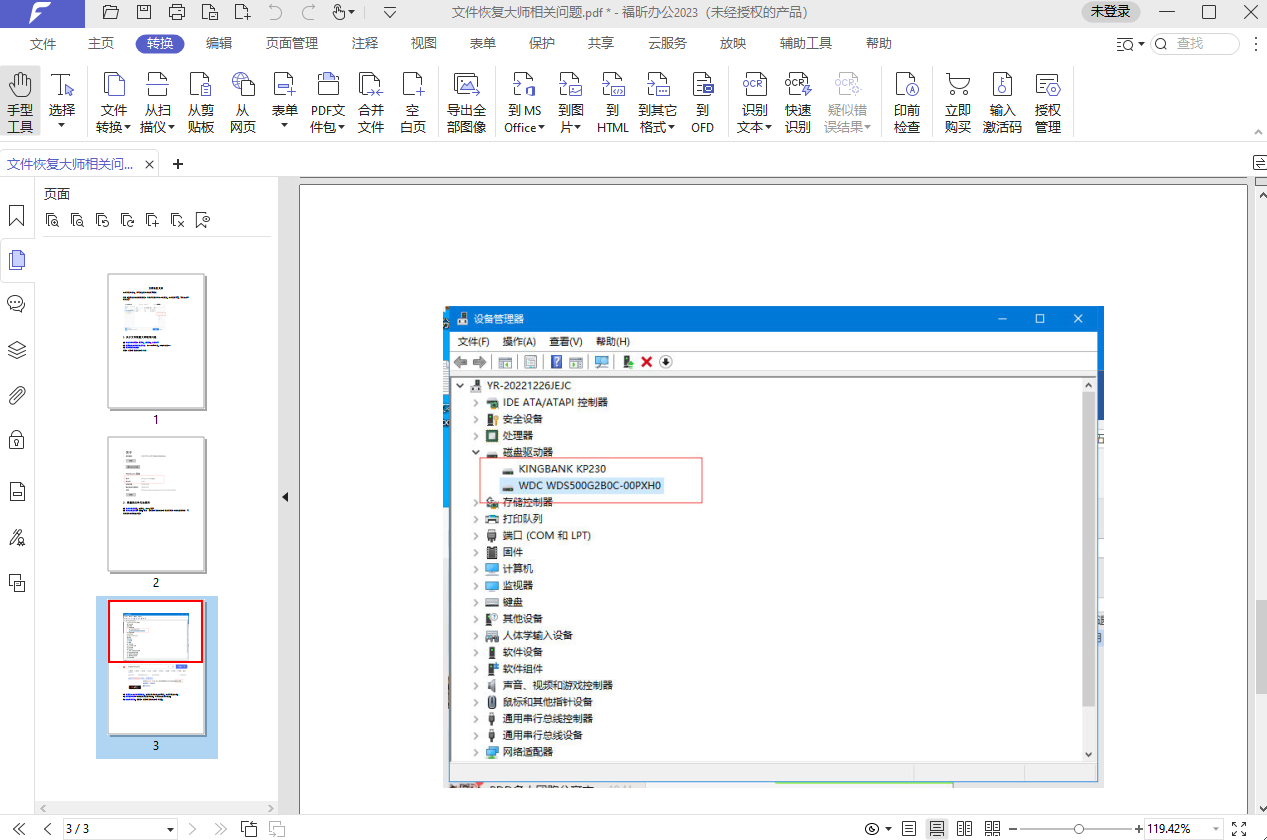Toggle full screen mode in status bar
Screen dimensions: 1267x840
click(1238, 829)
